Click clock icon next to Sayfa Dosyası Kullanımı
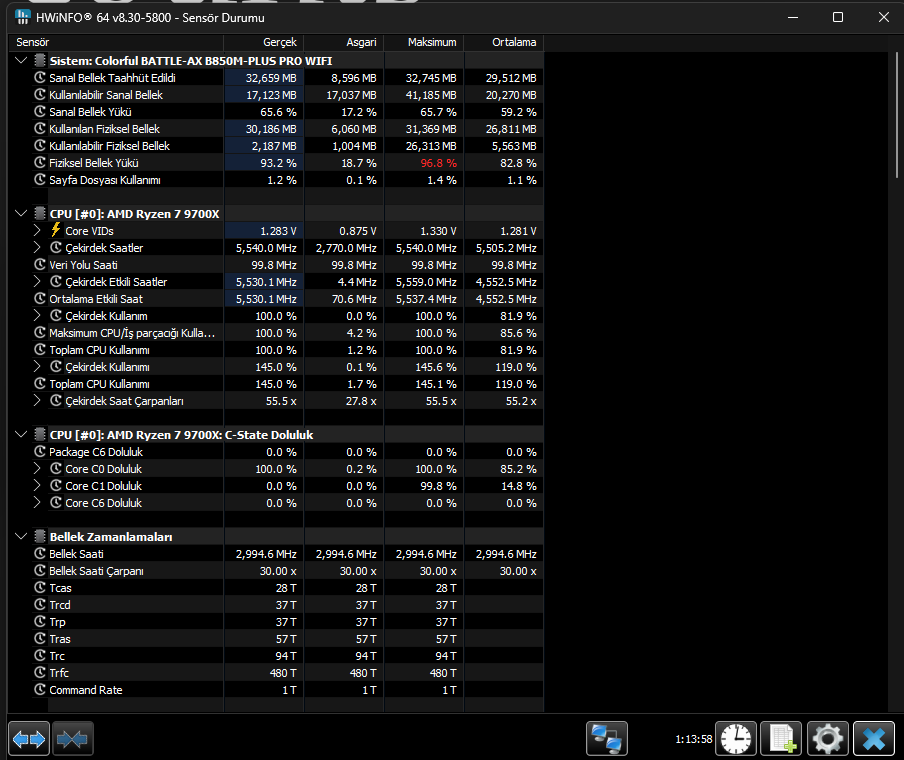This screenshot has width=904, height=760. pos(40,179)
